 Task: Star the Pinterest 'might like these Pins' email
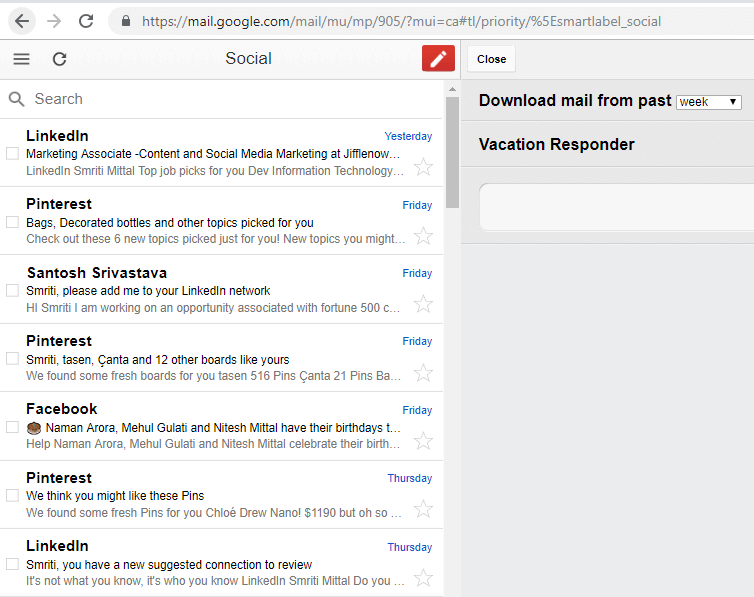(x=423, y=509)
